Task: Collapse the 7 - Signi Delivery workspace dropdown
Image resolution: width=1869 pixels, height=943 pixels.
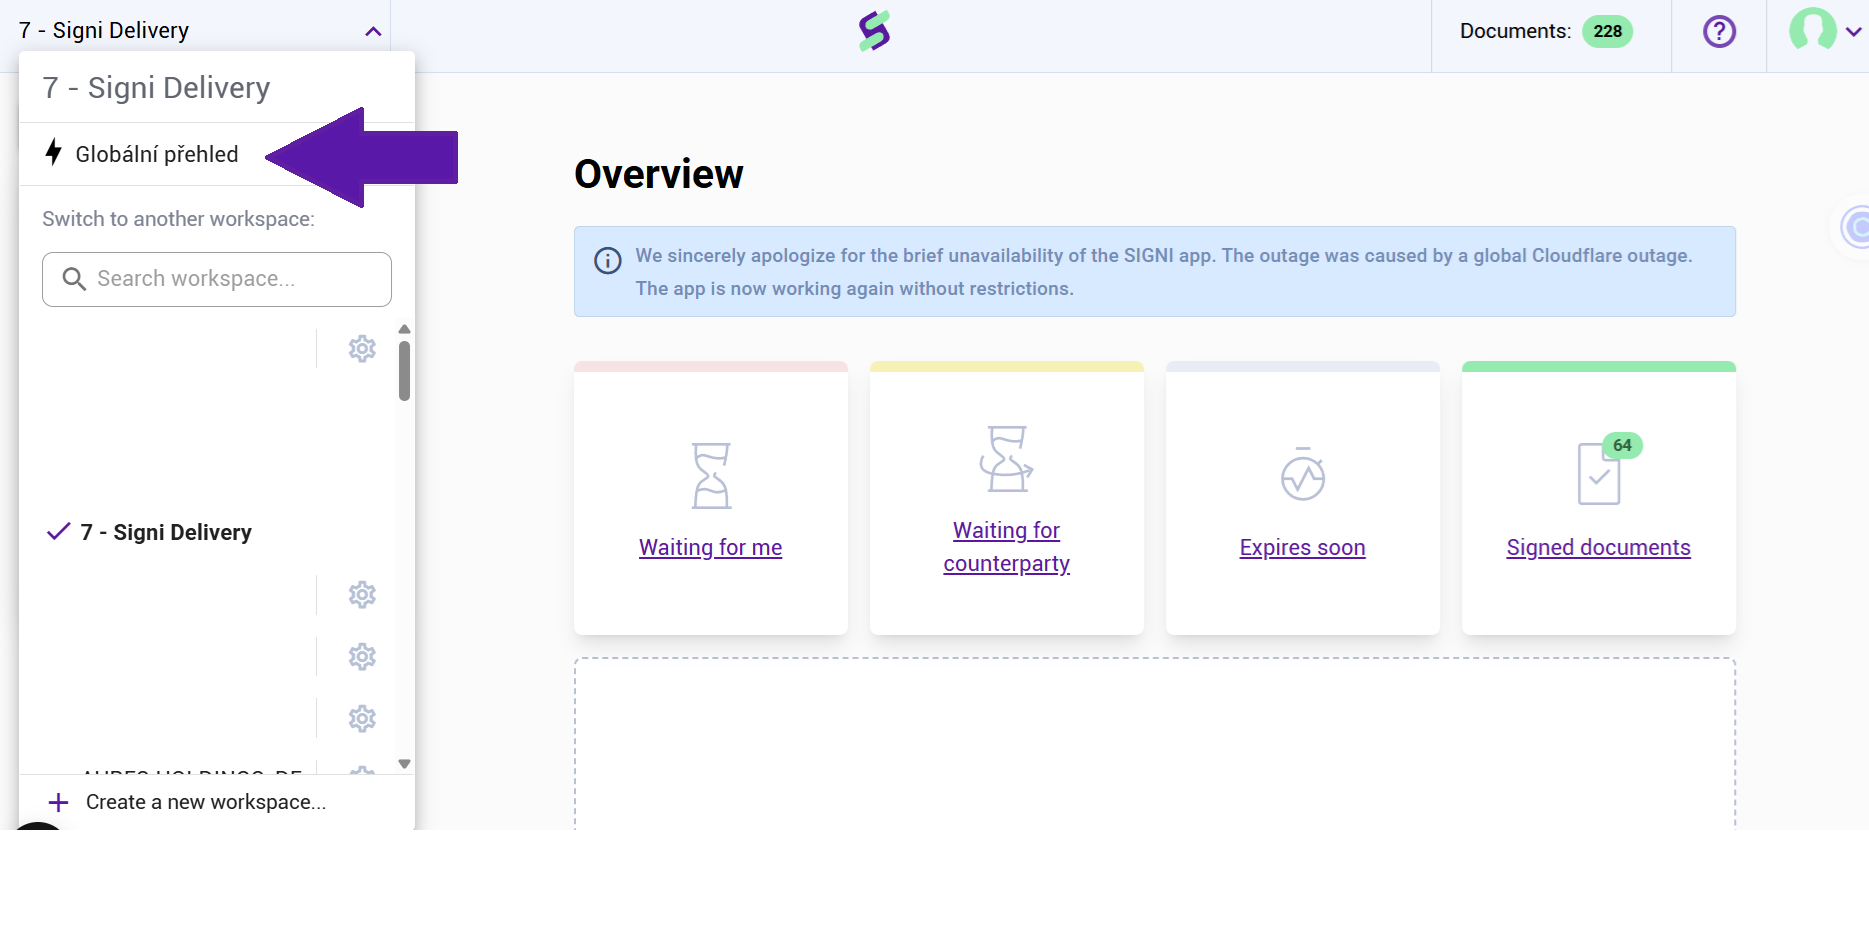Action: click(372, 31)
